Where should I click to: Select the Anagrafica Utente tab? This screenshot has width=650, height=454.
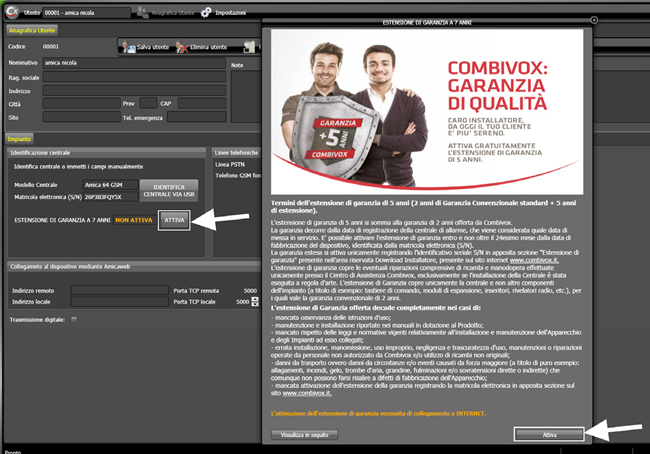32,30
